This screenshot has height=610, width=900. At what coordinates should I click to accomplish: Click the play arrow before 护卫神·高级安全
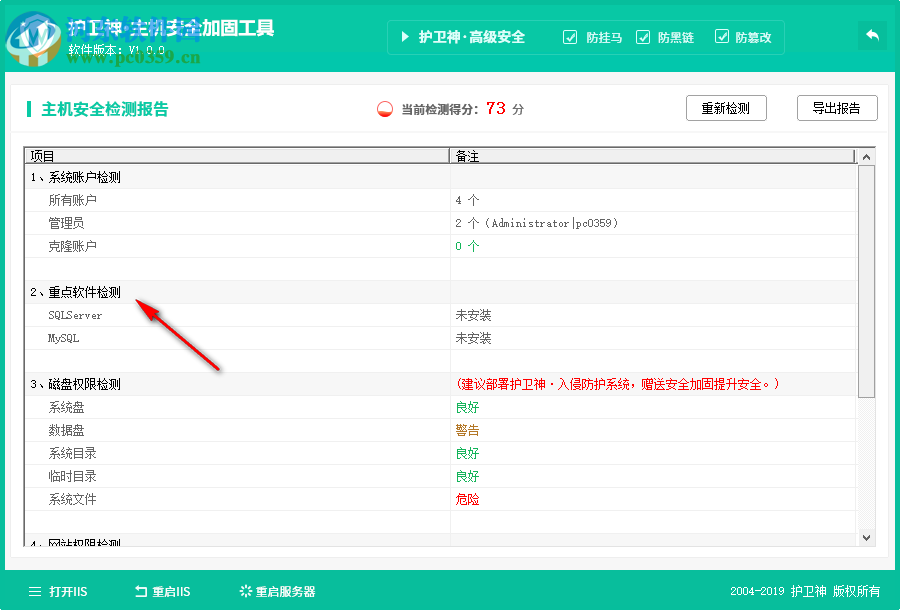click(x=406, y=37)
